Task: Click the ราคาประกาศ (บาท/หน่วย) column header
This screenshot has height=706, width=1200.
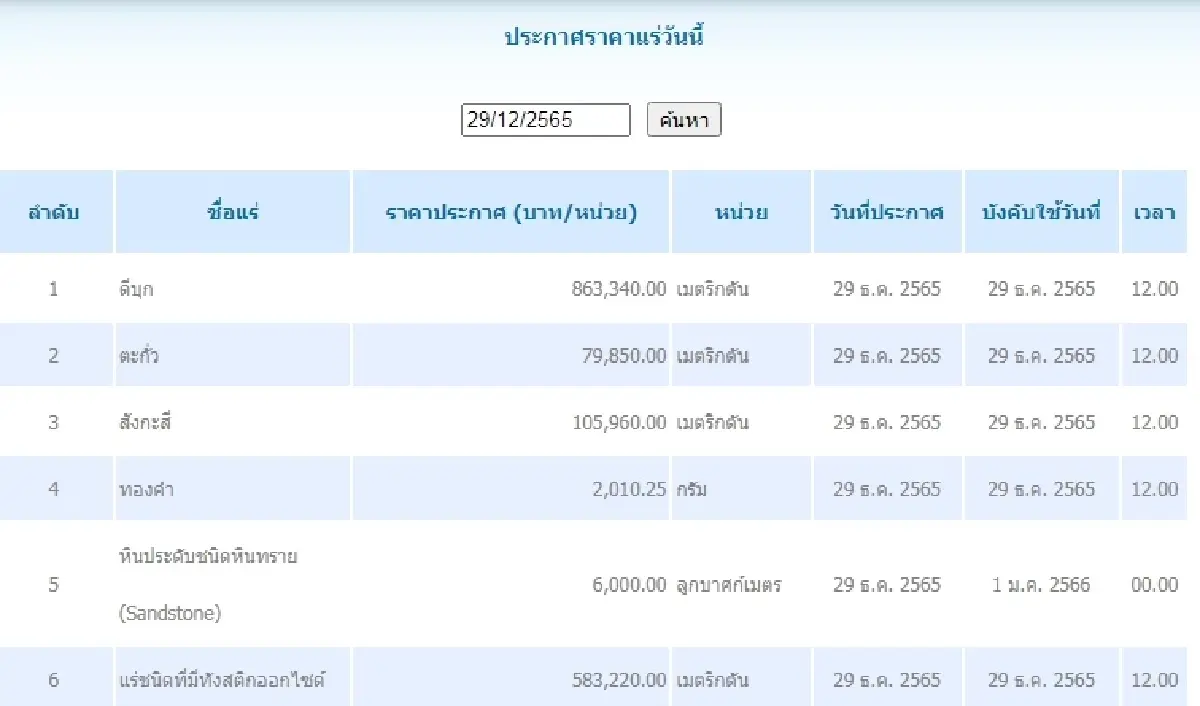Action: coord(511,212)
